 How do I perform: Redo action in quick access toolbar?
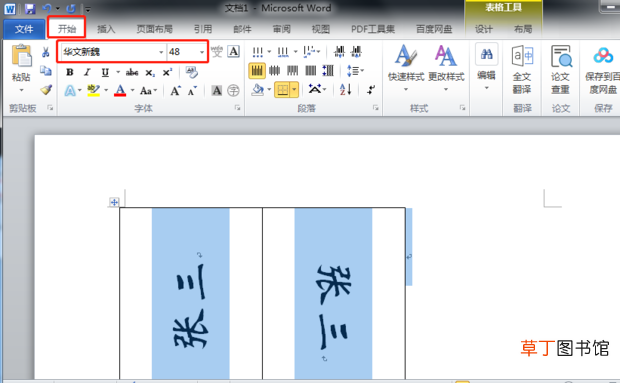coord(71,8)
